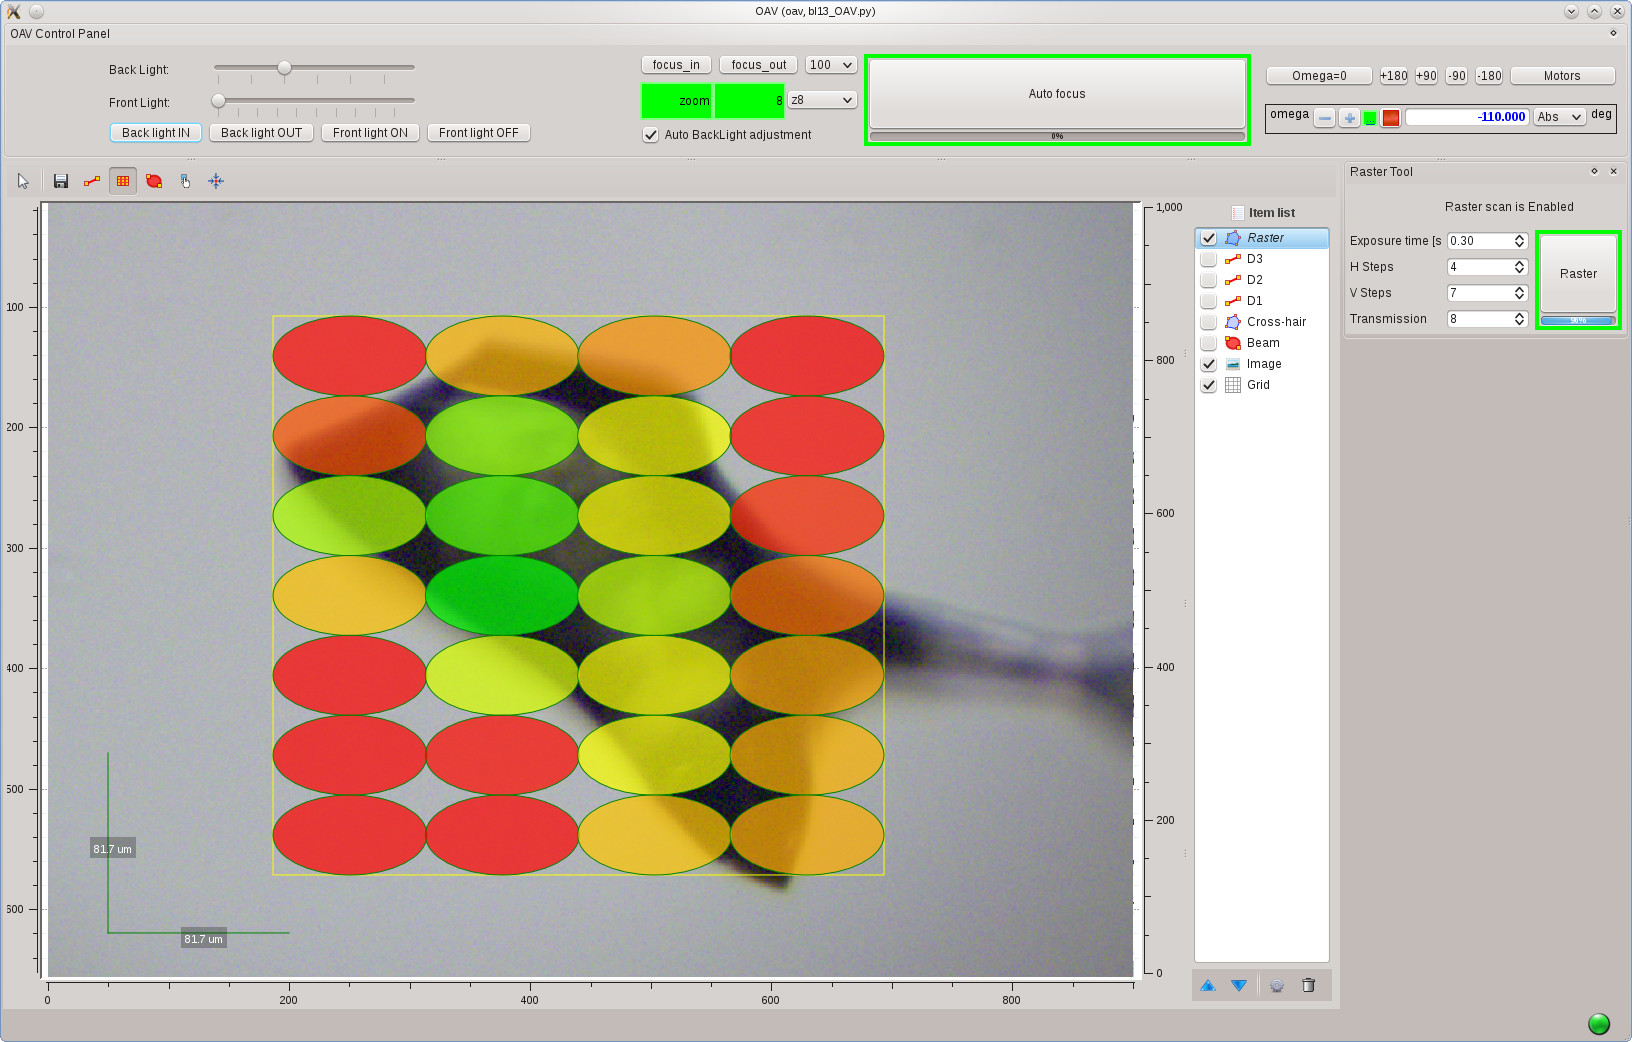Activate the grid raster tool
Viewport: 1632px width, 1042px height.
click(122, 181)
